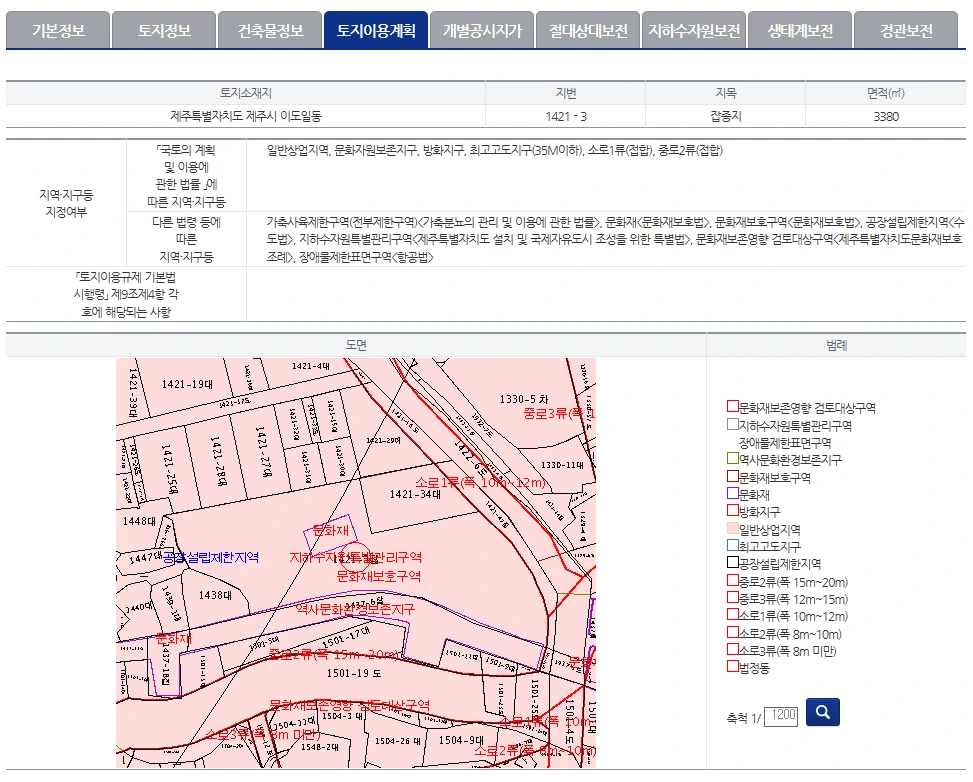Select the 지하수자원보전 tab

692,30
